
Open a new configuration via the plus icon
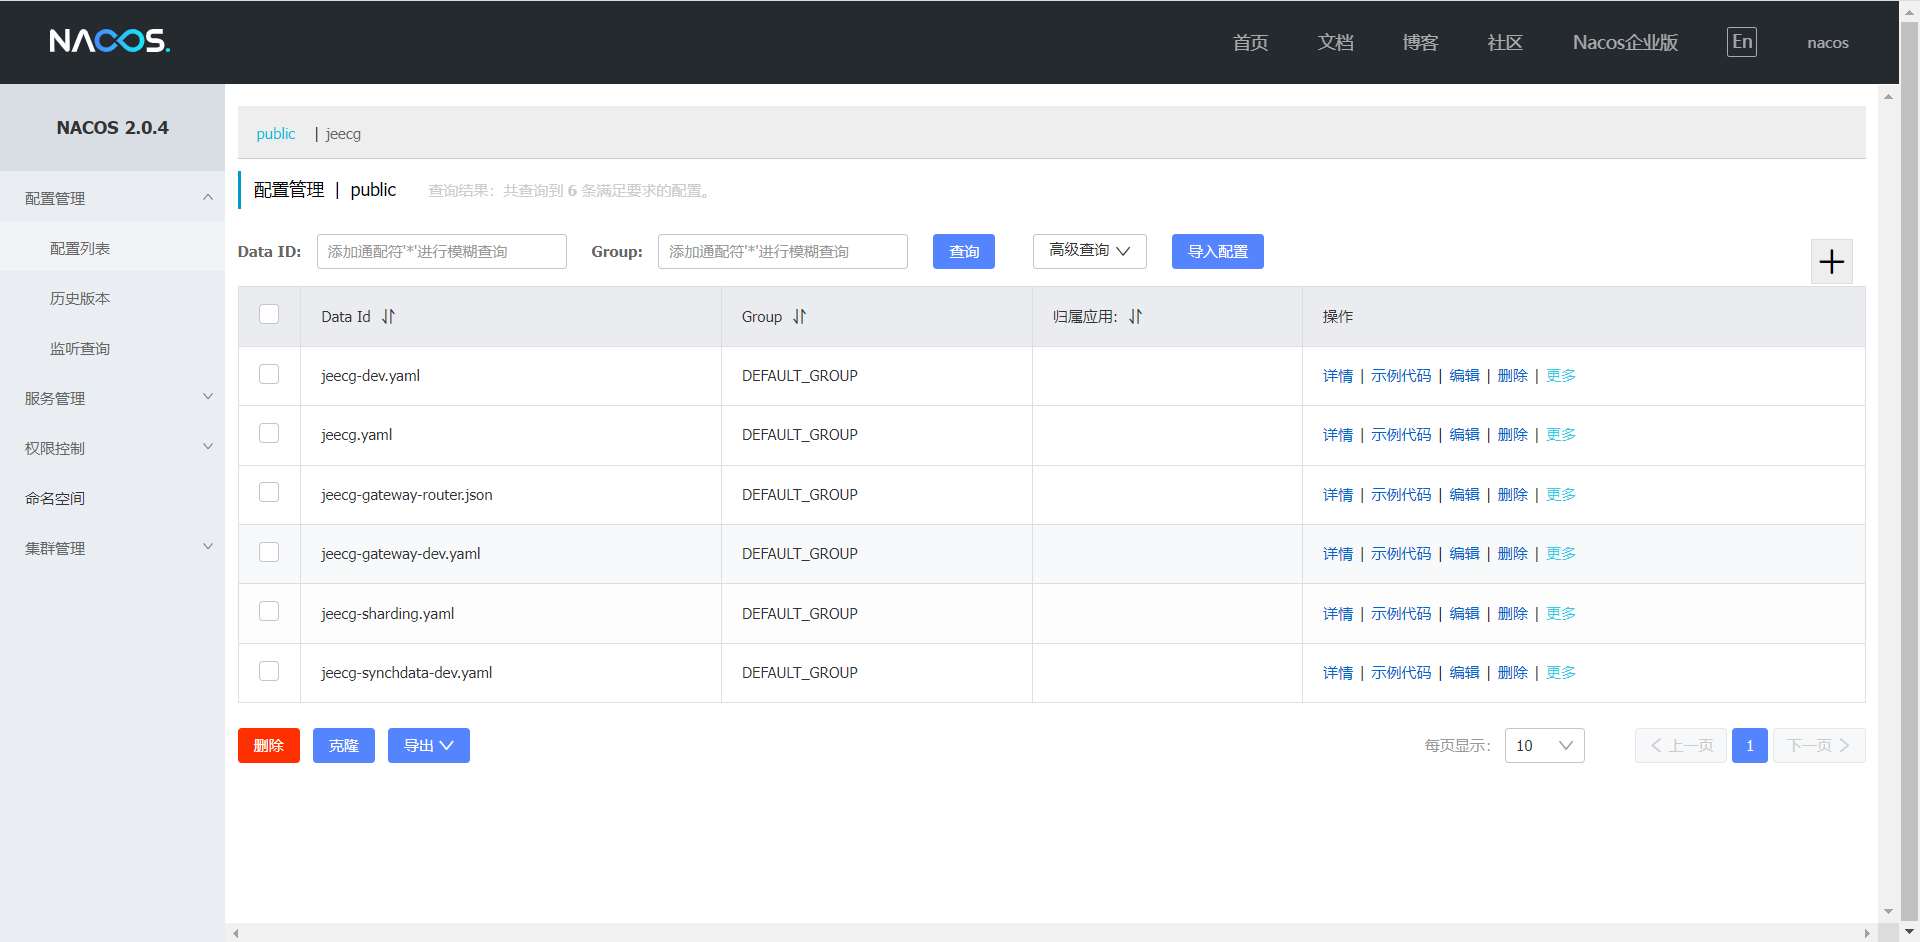(1831, 261)
